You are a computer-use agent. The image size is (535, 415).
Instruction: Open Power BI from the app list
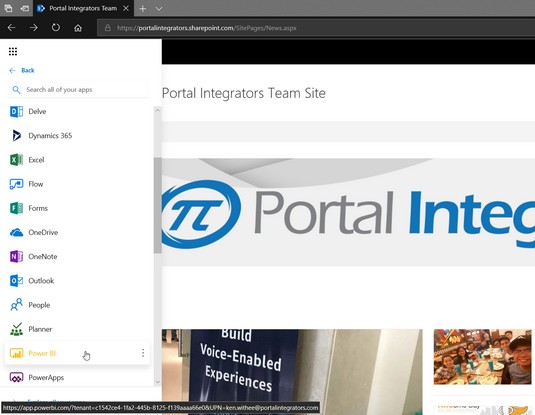coord(77,353)
